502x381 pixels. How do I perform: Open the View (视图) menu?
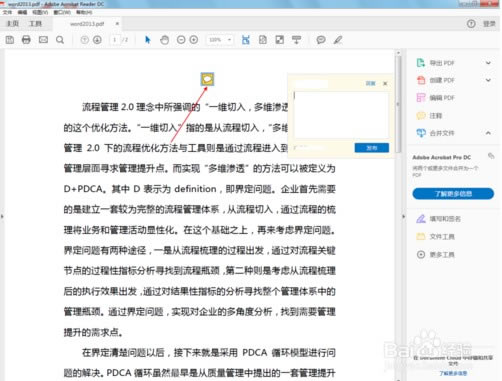pos(40,12)
